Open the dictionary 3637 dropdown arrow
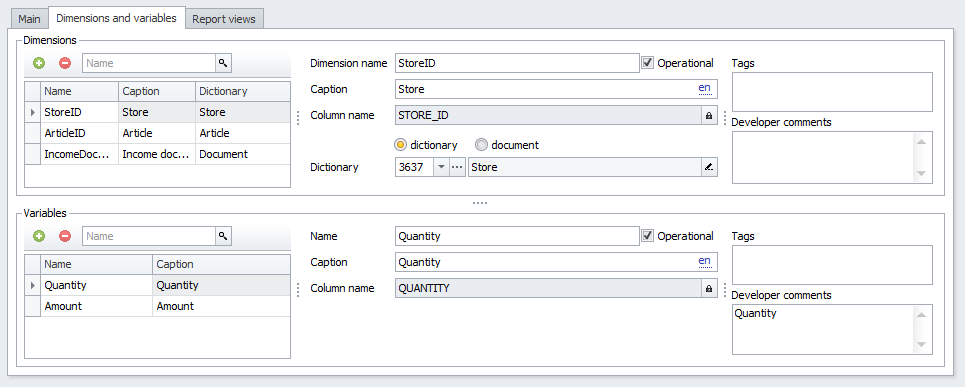This screenshot has height=387, width=965. click(x=441, y=167)
